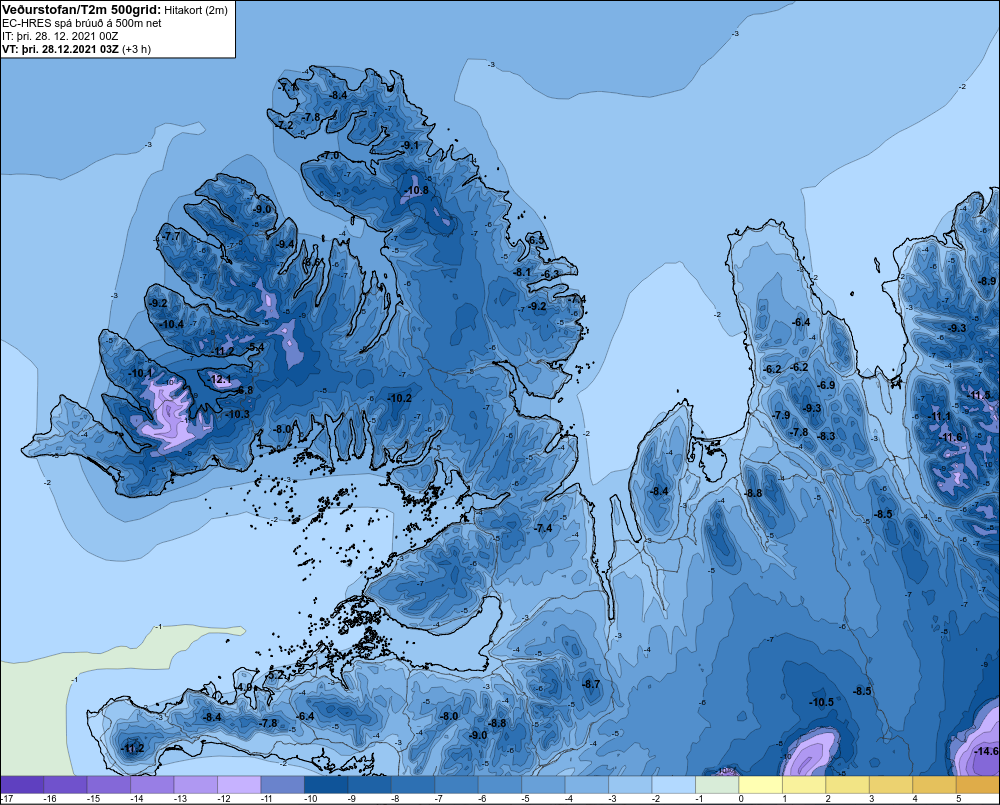Click the light green legend swatch between -1 and 0
Image resolution: width=1000 pixels, height=805 pixels.
pos(717,784)
